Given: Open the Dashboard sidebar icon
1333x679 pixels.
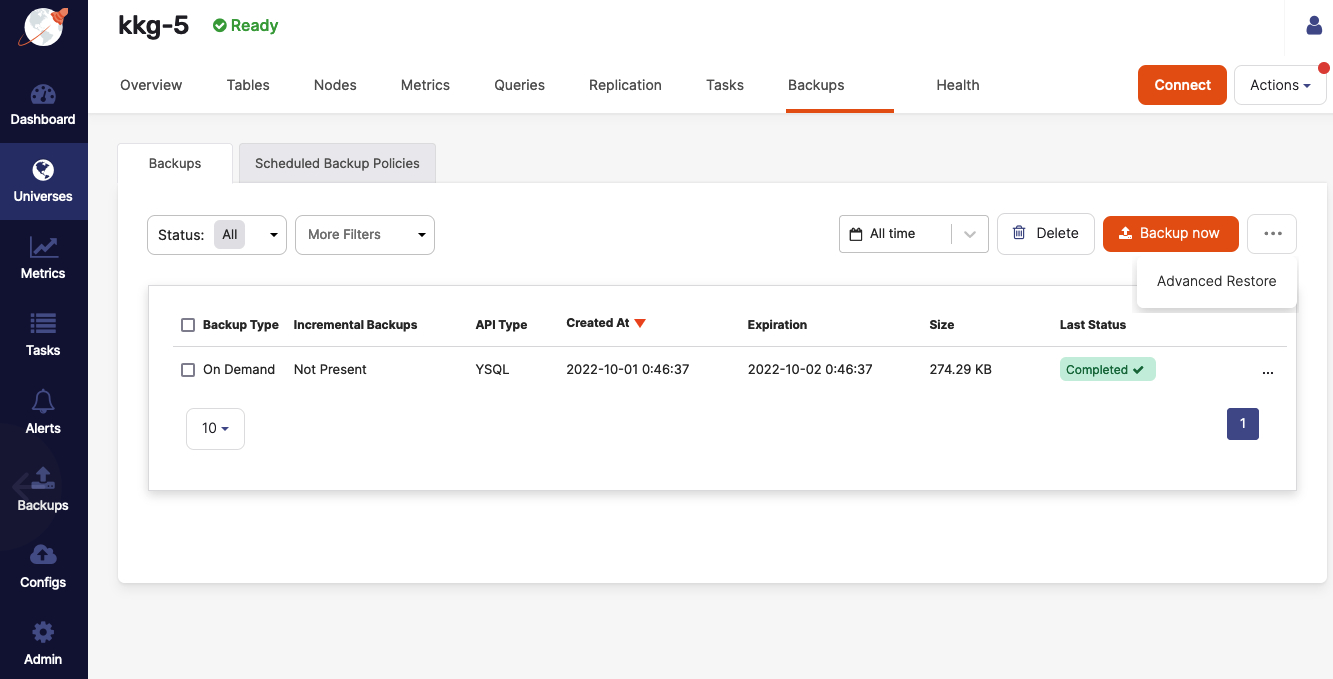Looking at the screenshot, I should coord(43,95).
